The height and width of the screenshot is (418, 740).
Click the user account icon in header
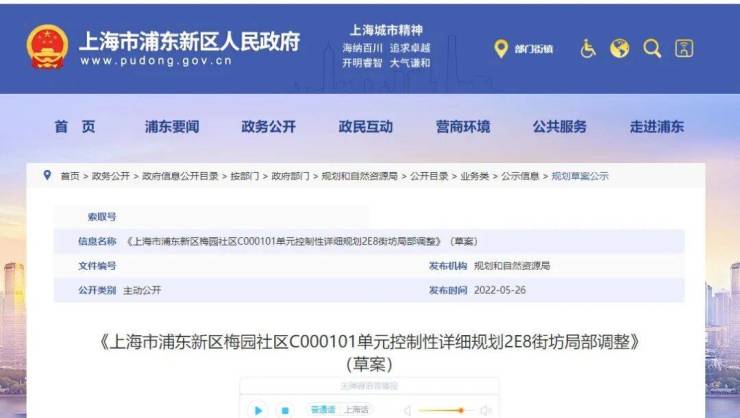(x=684, y=48)
